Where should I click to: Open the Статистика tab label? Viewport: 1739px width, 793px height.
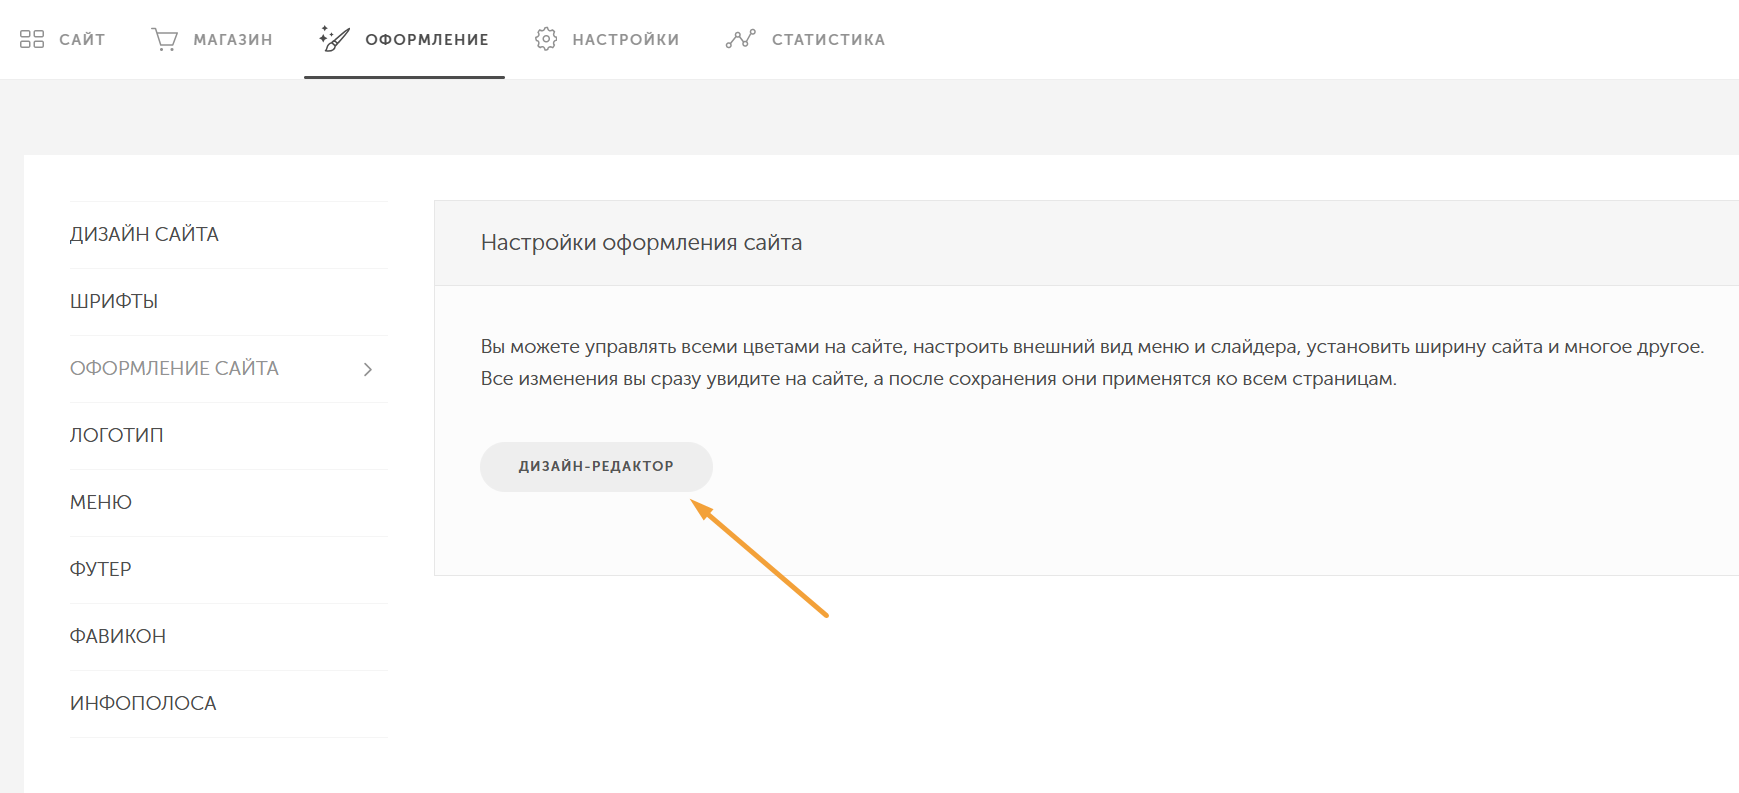click(828, 40)
